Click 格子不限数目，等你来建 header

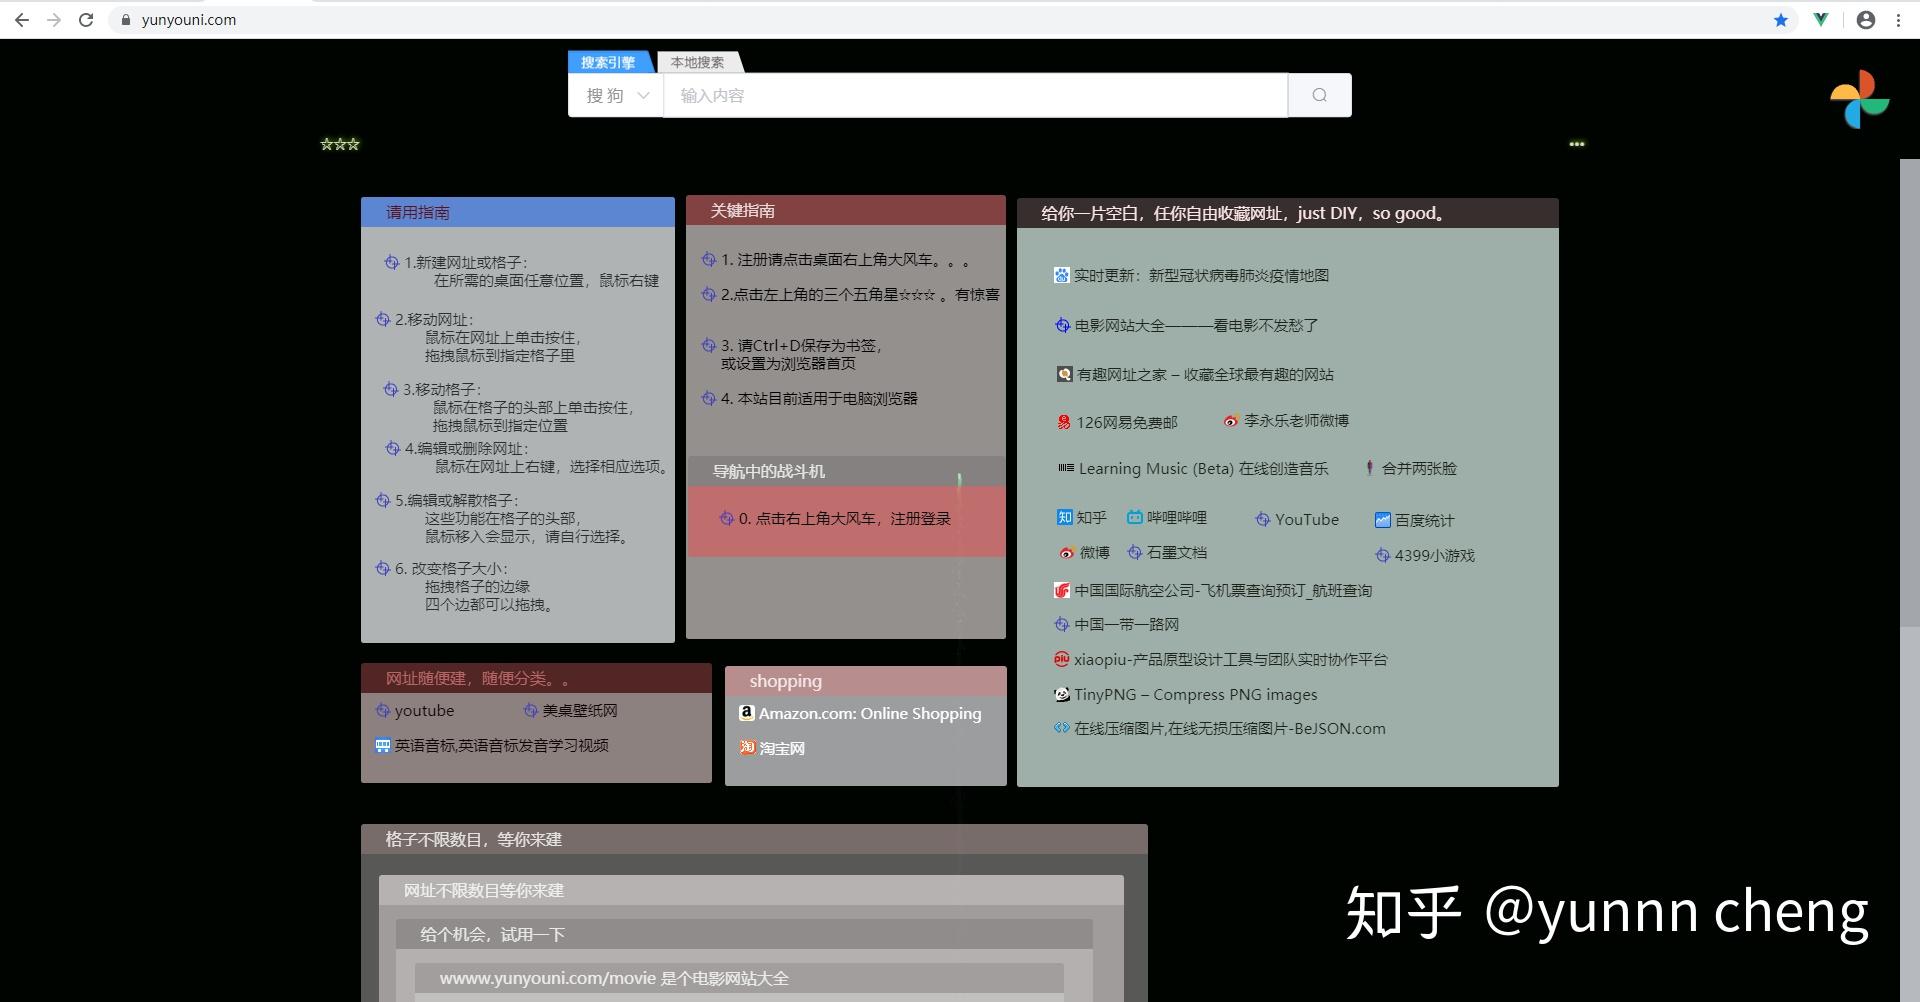754,839
